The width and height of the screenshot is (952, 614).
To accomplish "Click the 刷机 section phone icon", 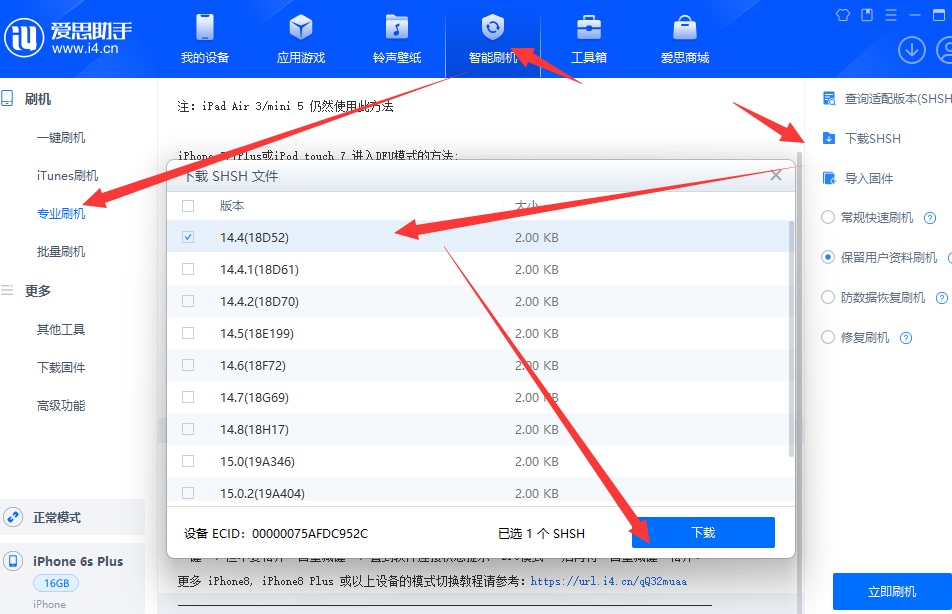I will click(7, 98).
